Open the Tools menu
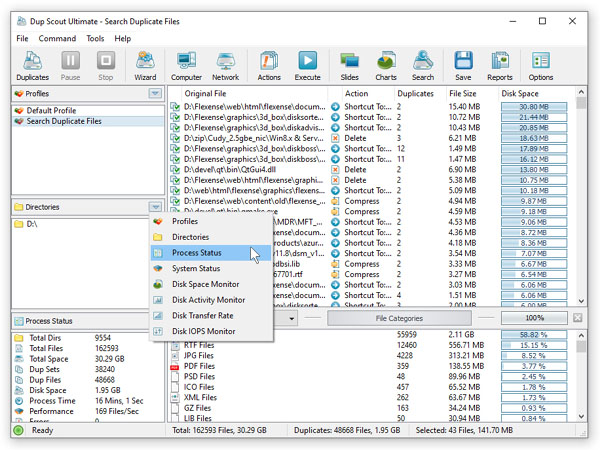Image resolution: width=600 pixels, height=450 pixels. tap(95, 38)
